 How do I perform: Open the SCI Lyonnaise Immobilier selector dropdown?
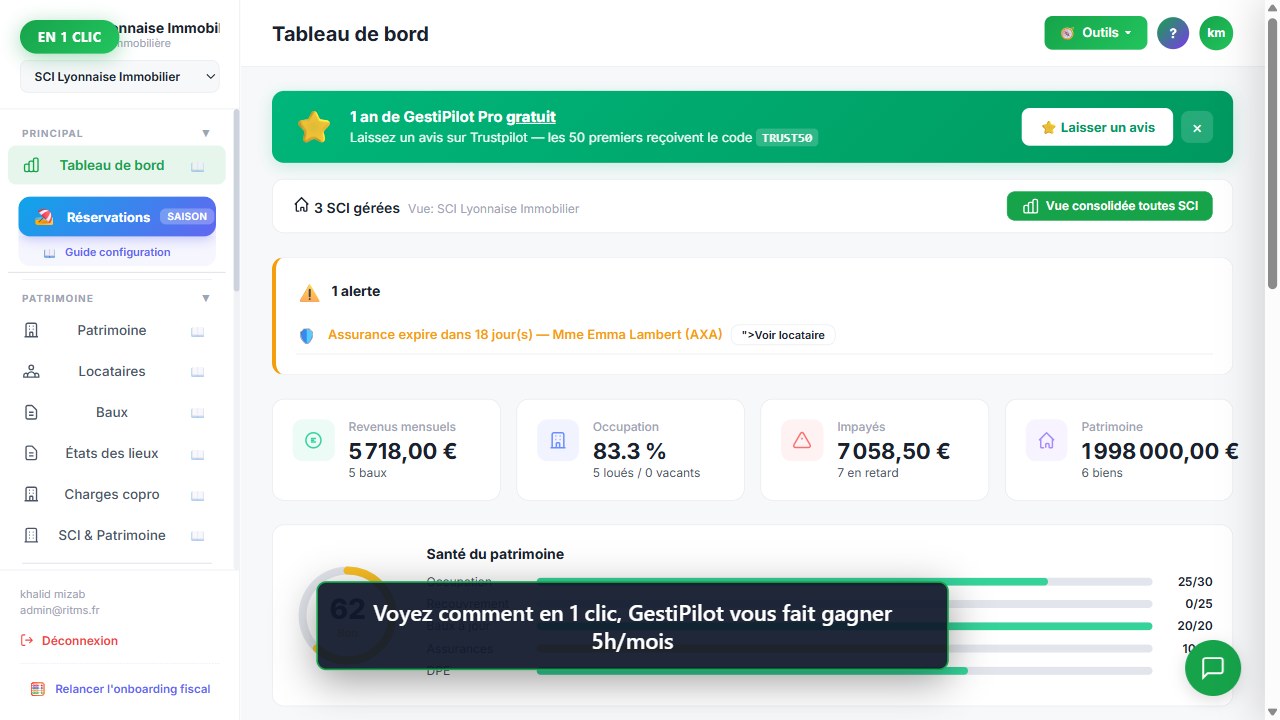120,77
